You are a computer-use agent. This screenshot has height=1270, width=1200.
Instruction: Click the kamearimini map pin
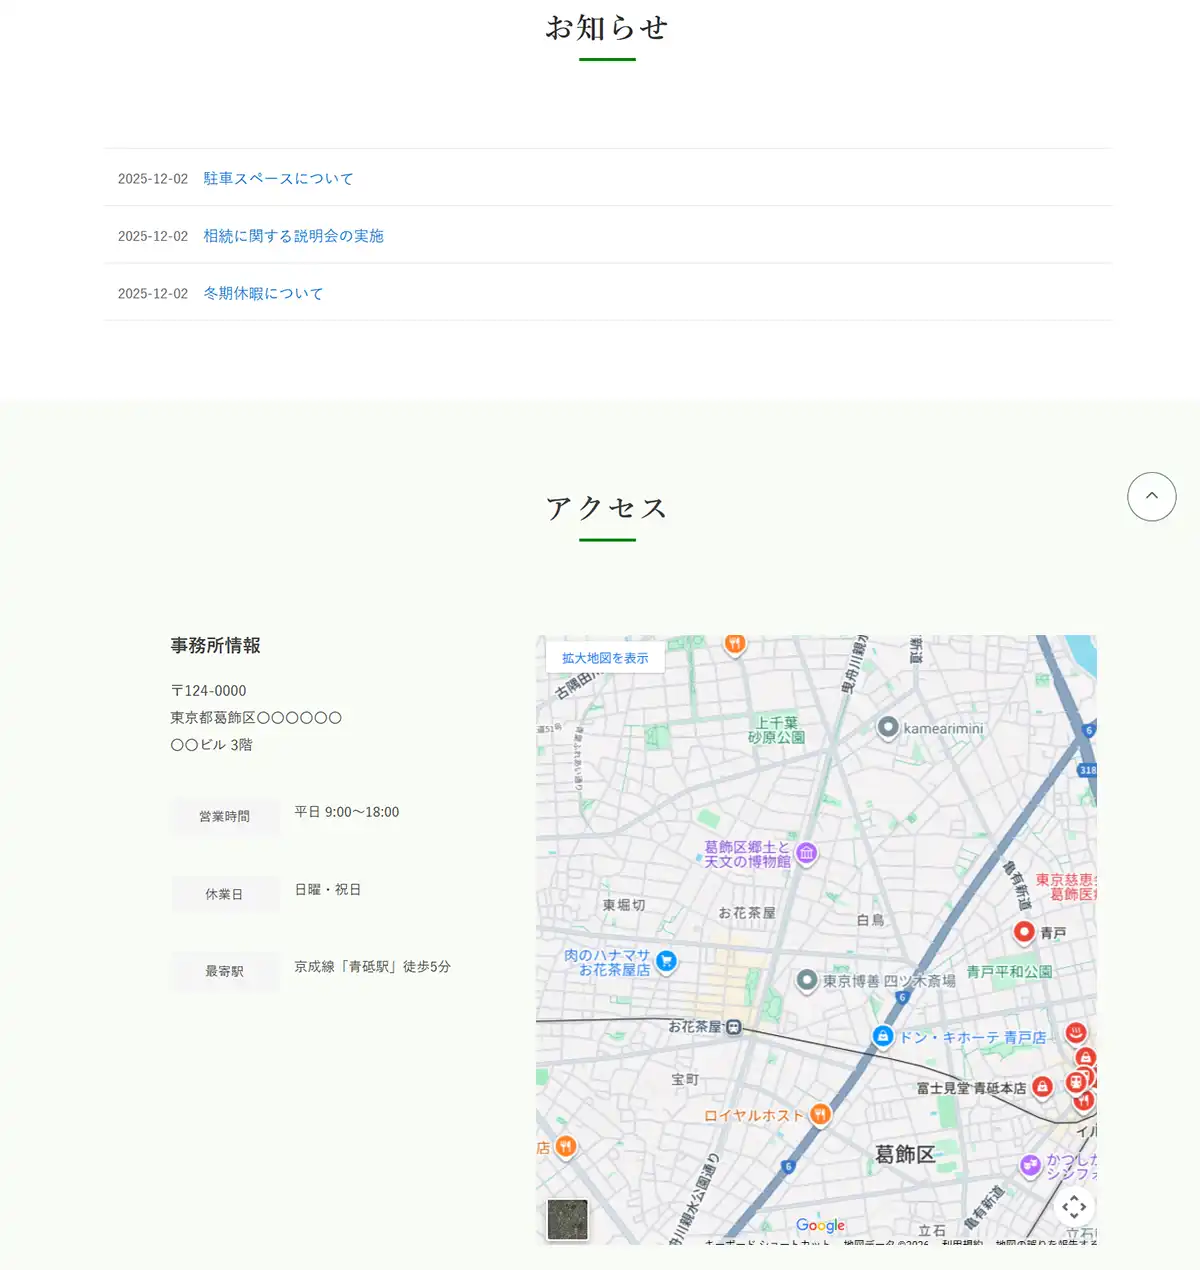pos(887,727)
